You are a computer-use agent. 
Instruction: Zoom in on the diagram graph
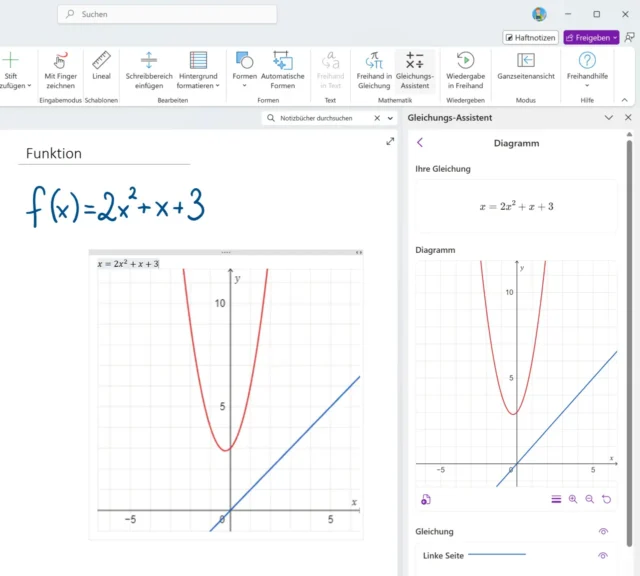573,499
